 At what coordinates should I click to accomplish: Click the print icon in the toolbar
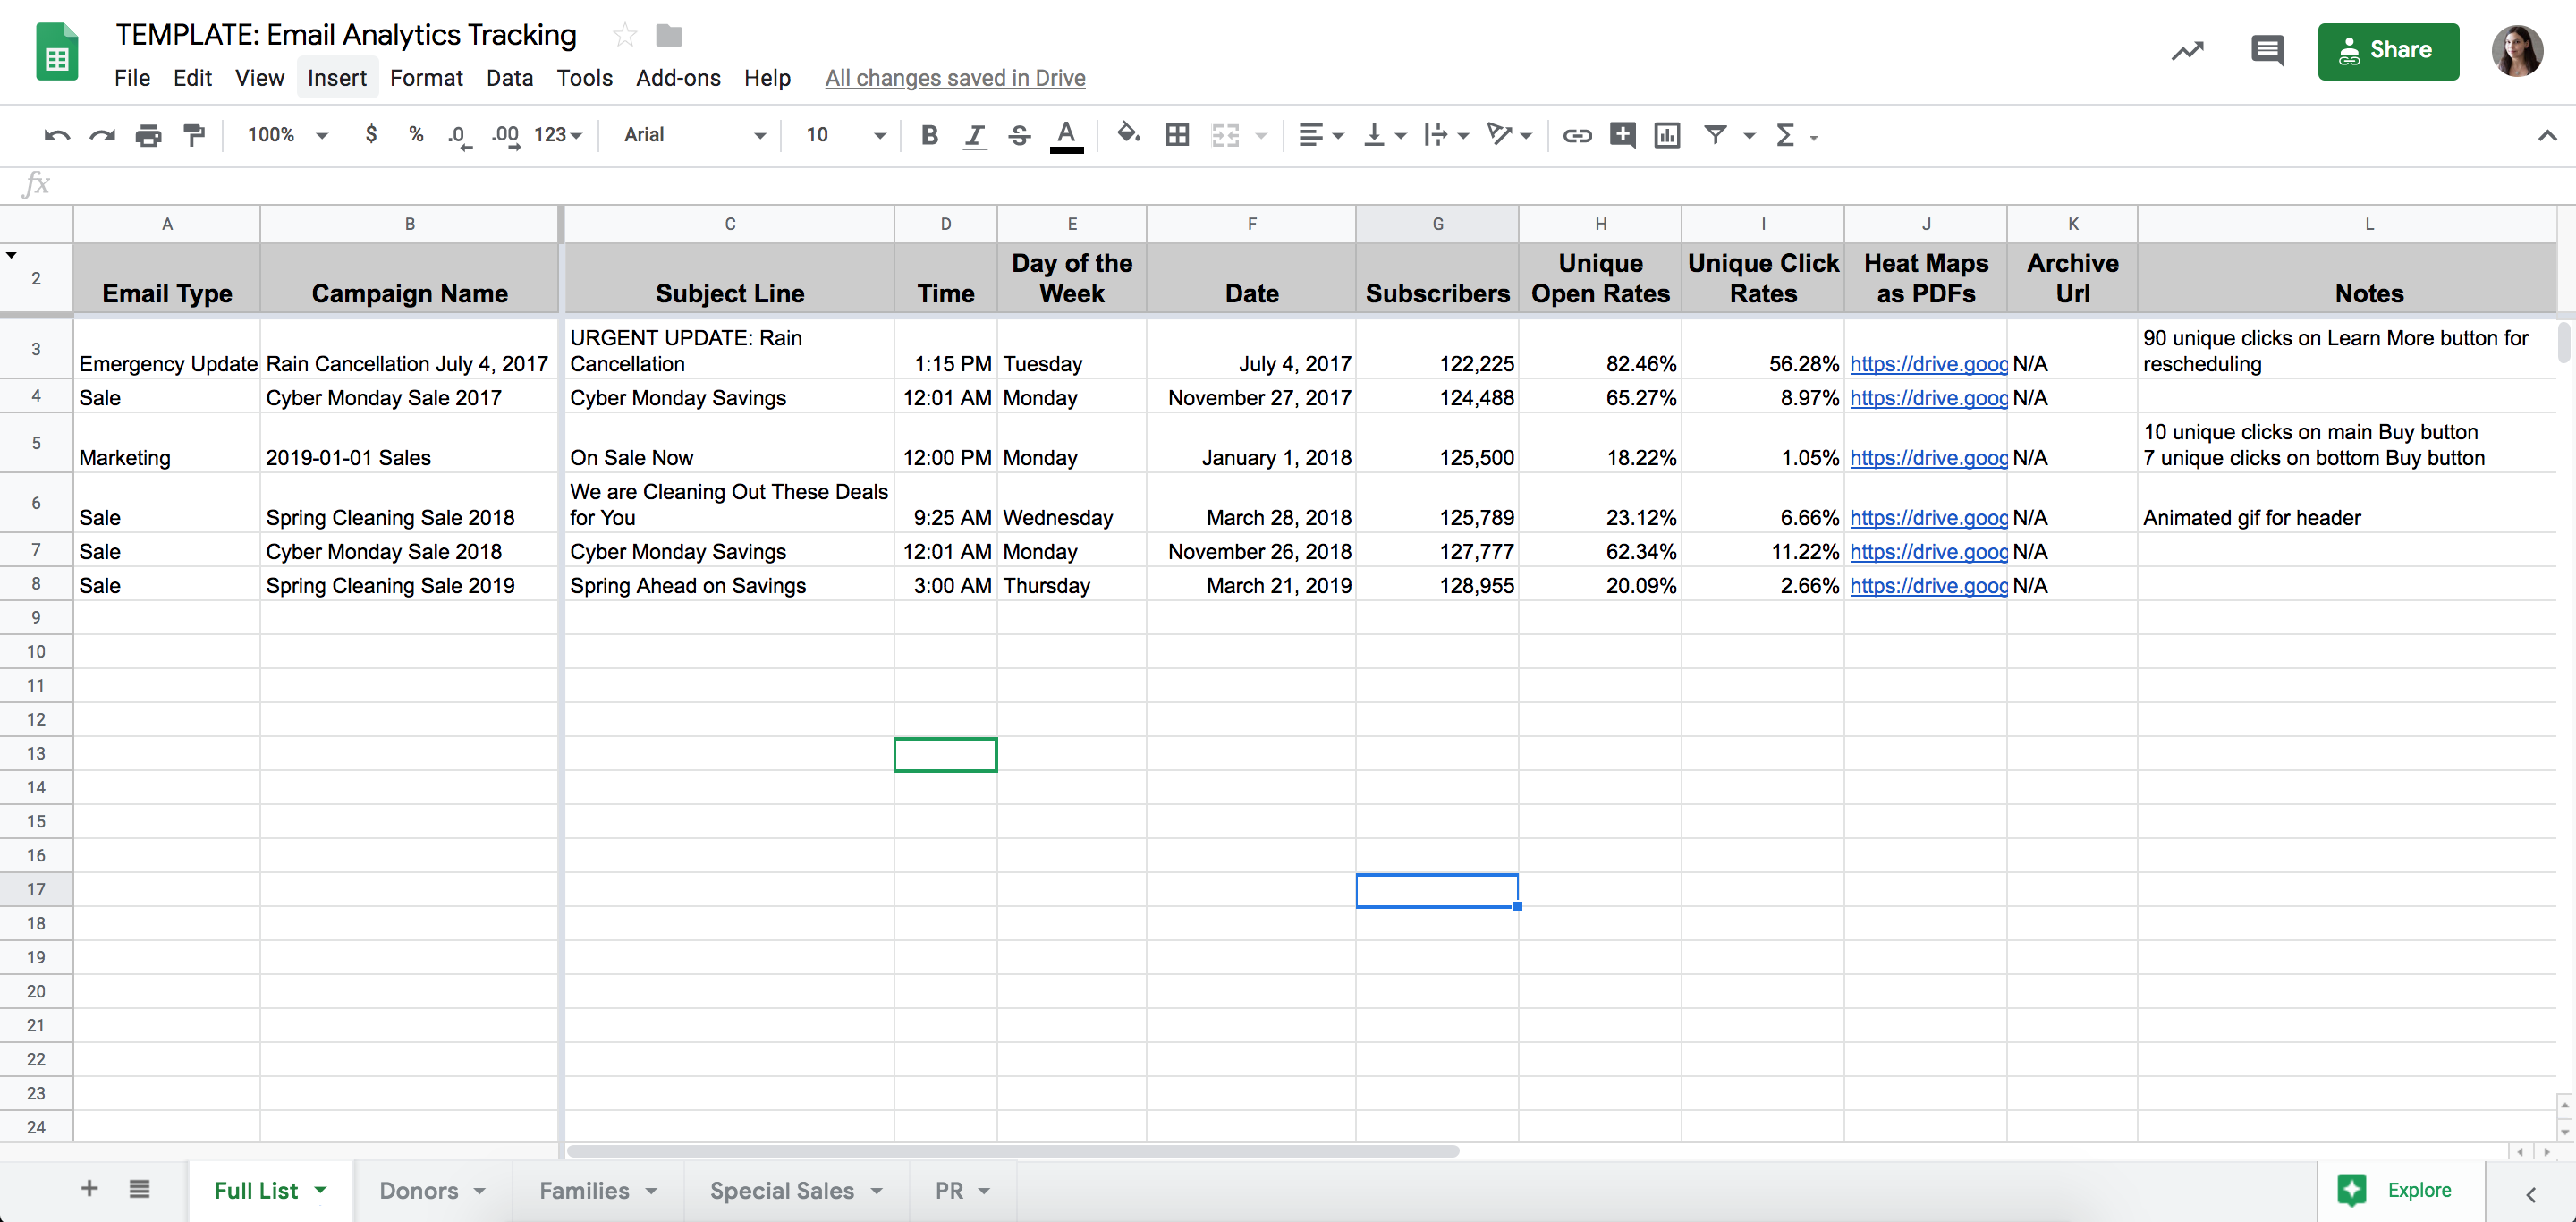pyautogui.click(x=148, y=135)
